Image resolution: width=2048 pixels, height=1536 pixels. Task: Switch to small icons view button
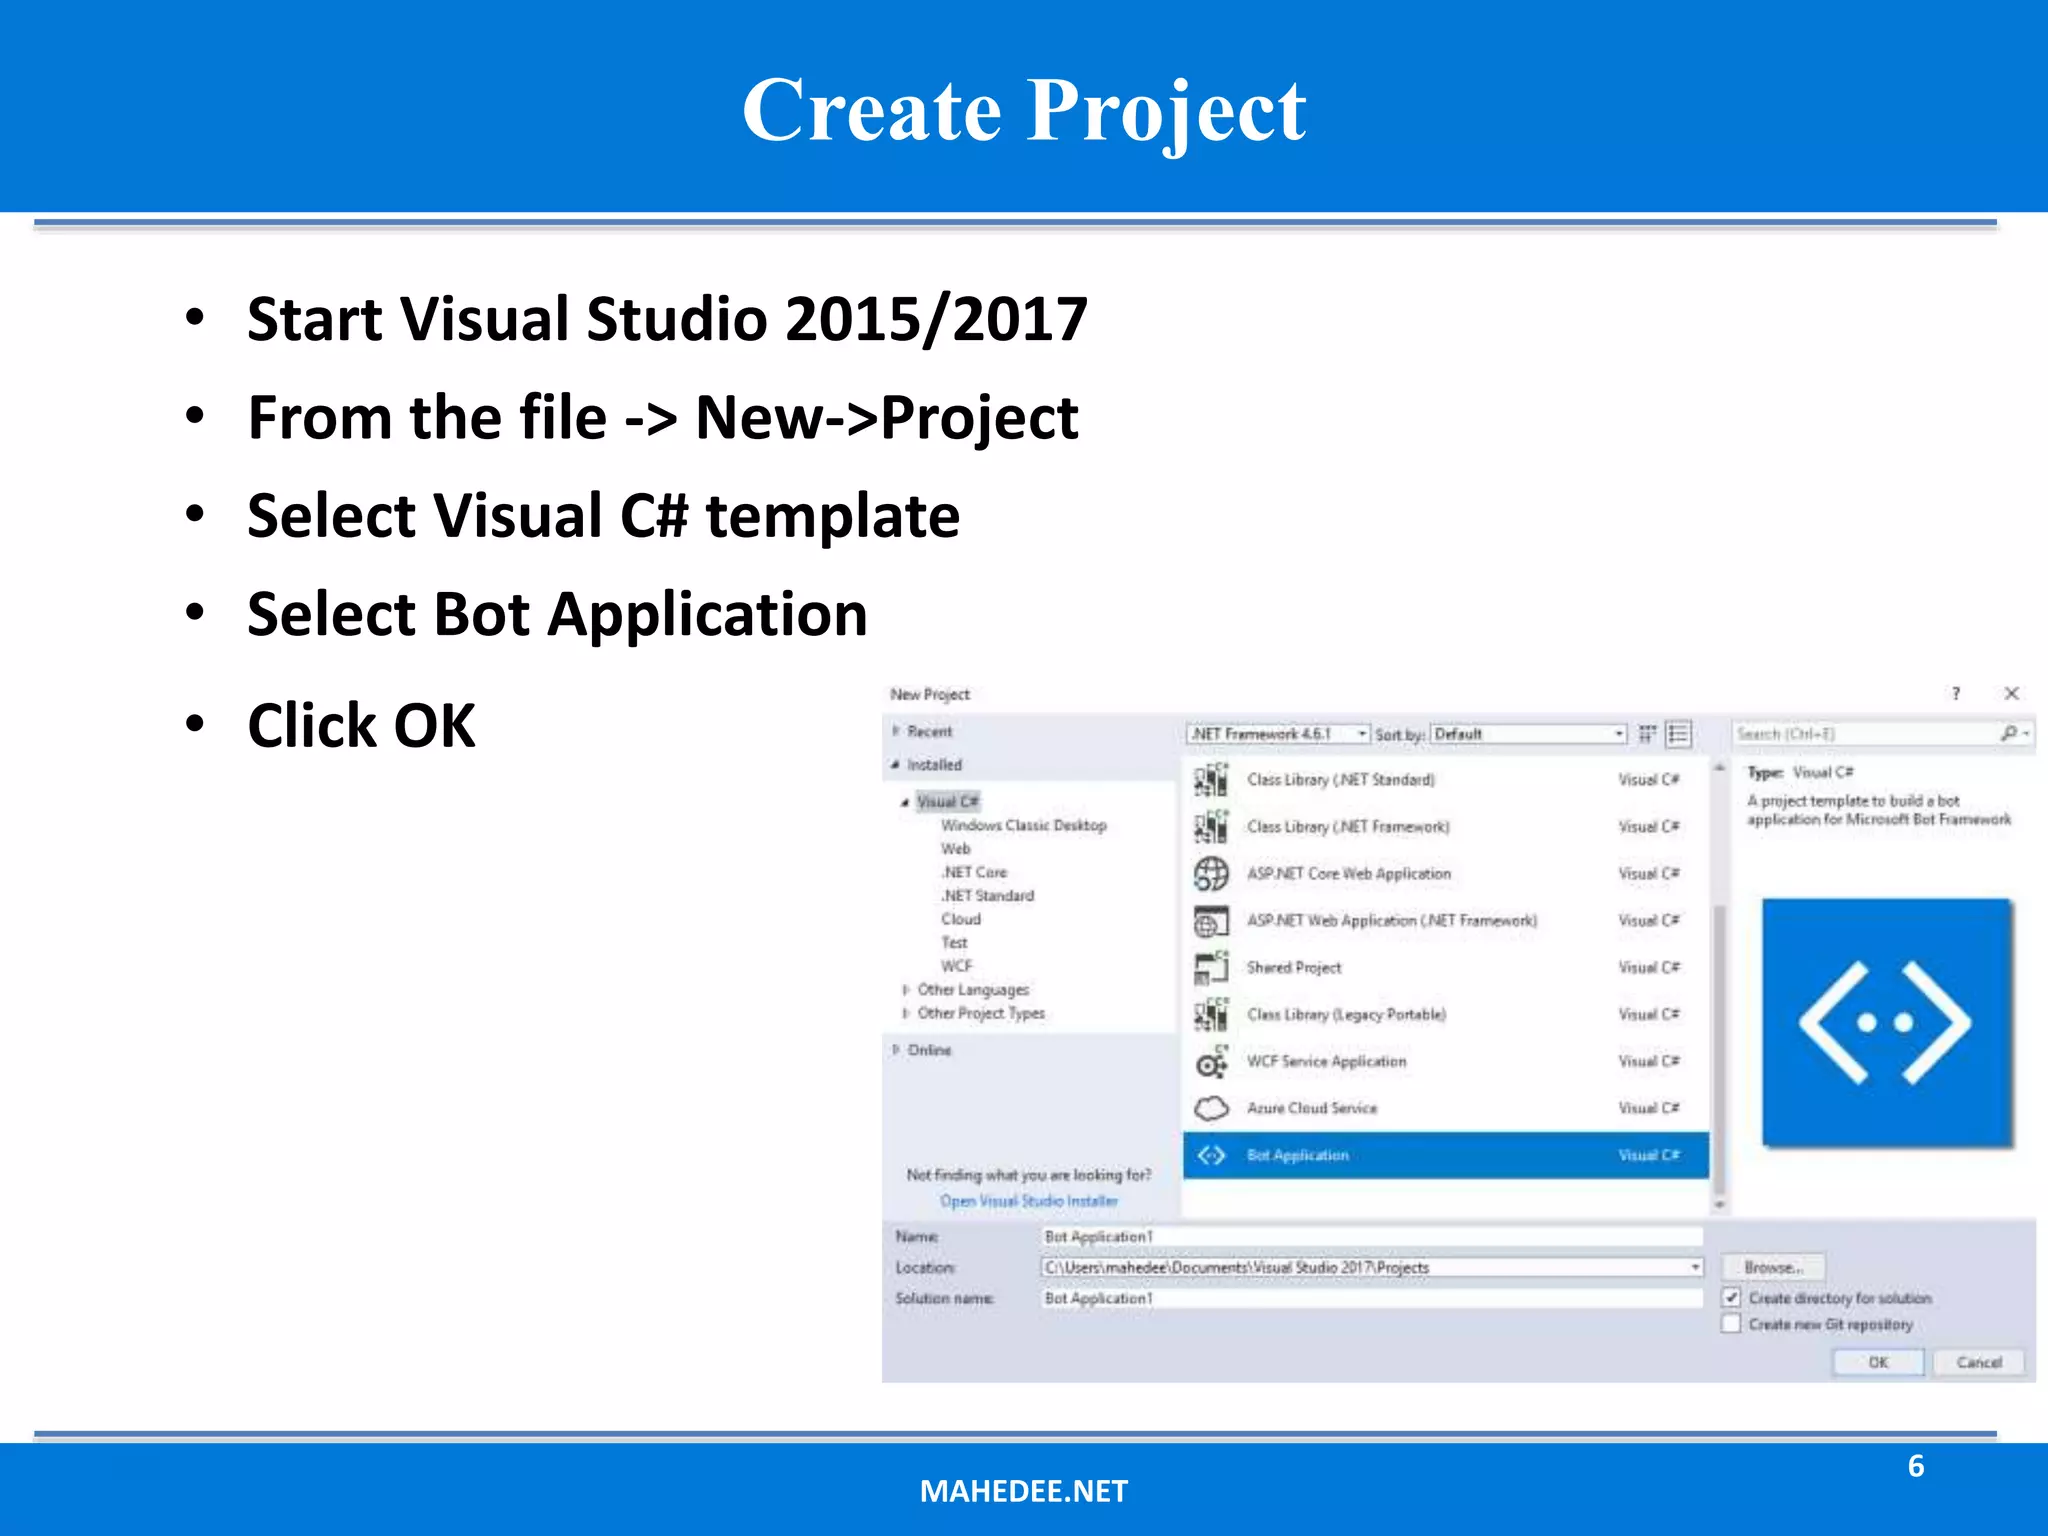point(1647,734)
